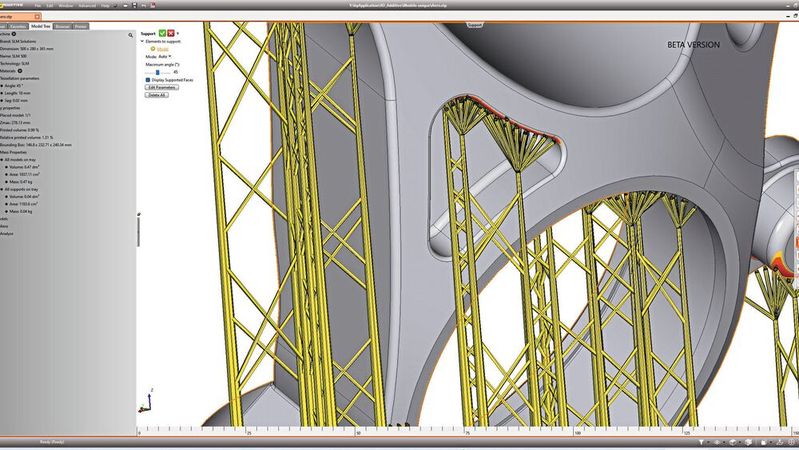Select All supports on tray item

21,189
